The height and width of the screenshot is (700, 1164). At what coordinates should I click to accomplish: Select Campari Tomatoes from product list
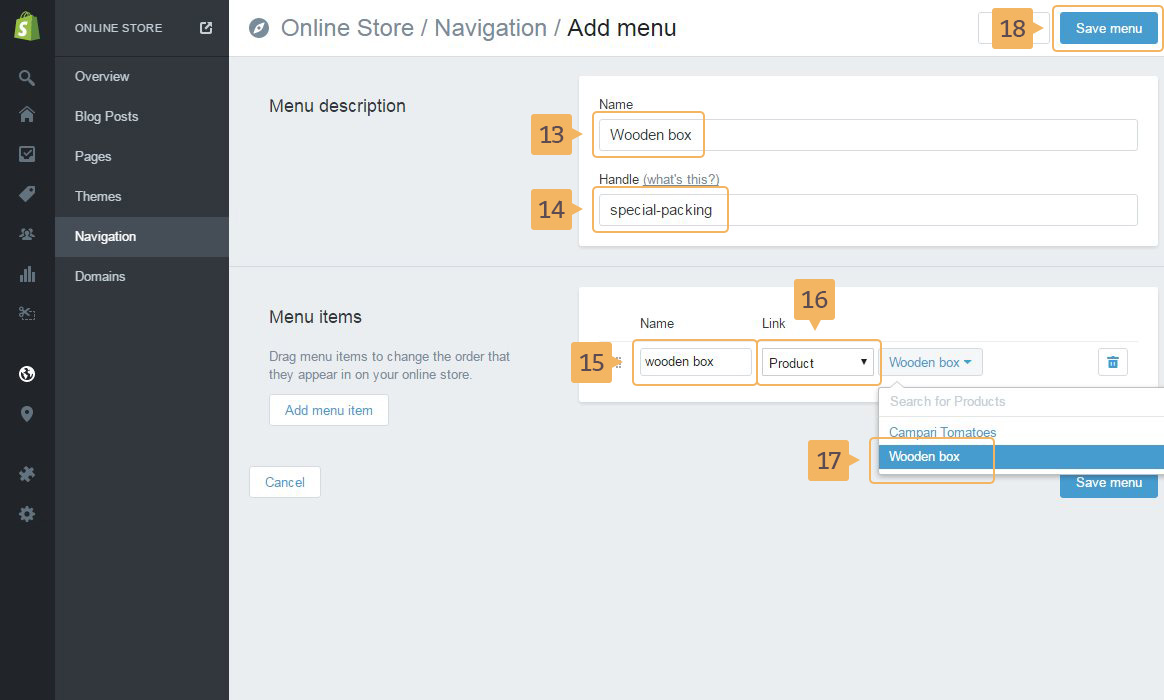pos(942,432)
